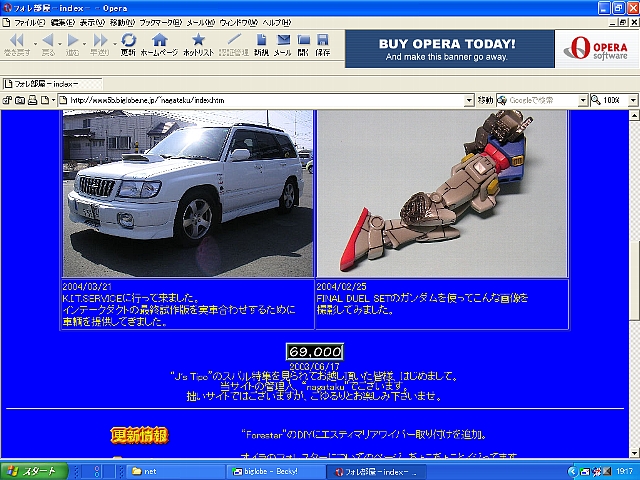Open the ファイル (File) menu

(x=27, y=22)
